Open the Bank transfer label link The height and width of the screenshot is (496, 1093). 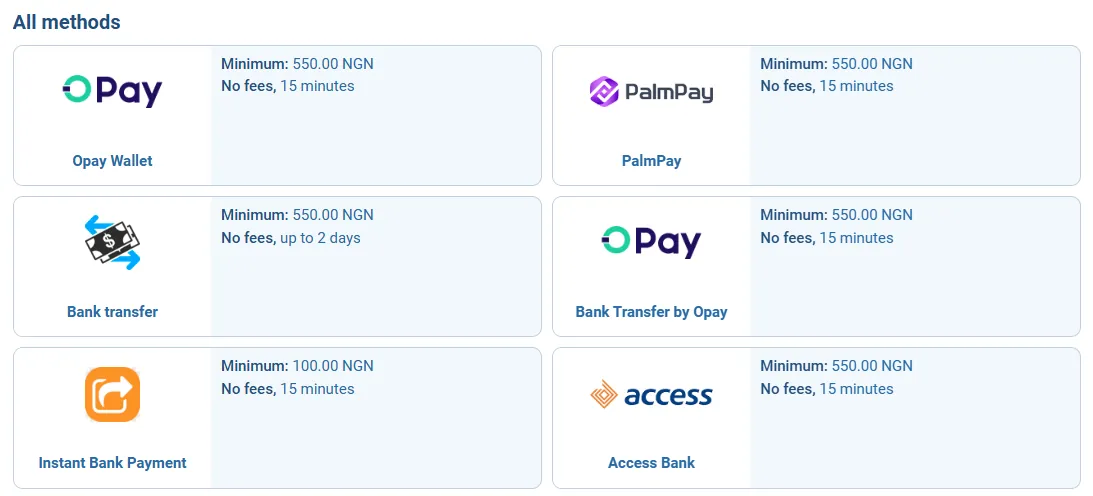112,311
